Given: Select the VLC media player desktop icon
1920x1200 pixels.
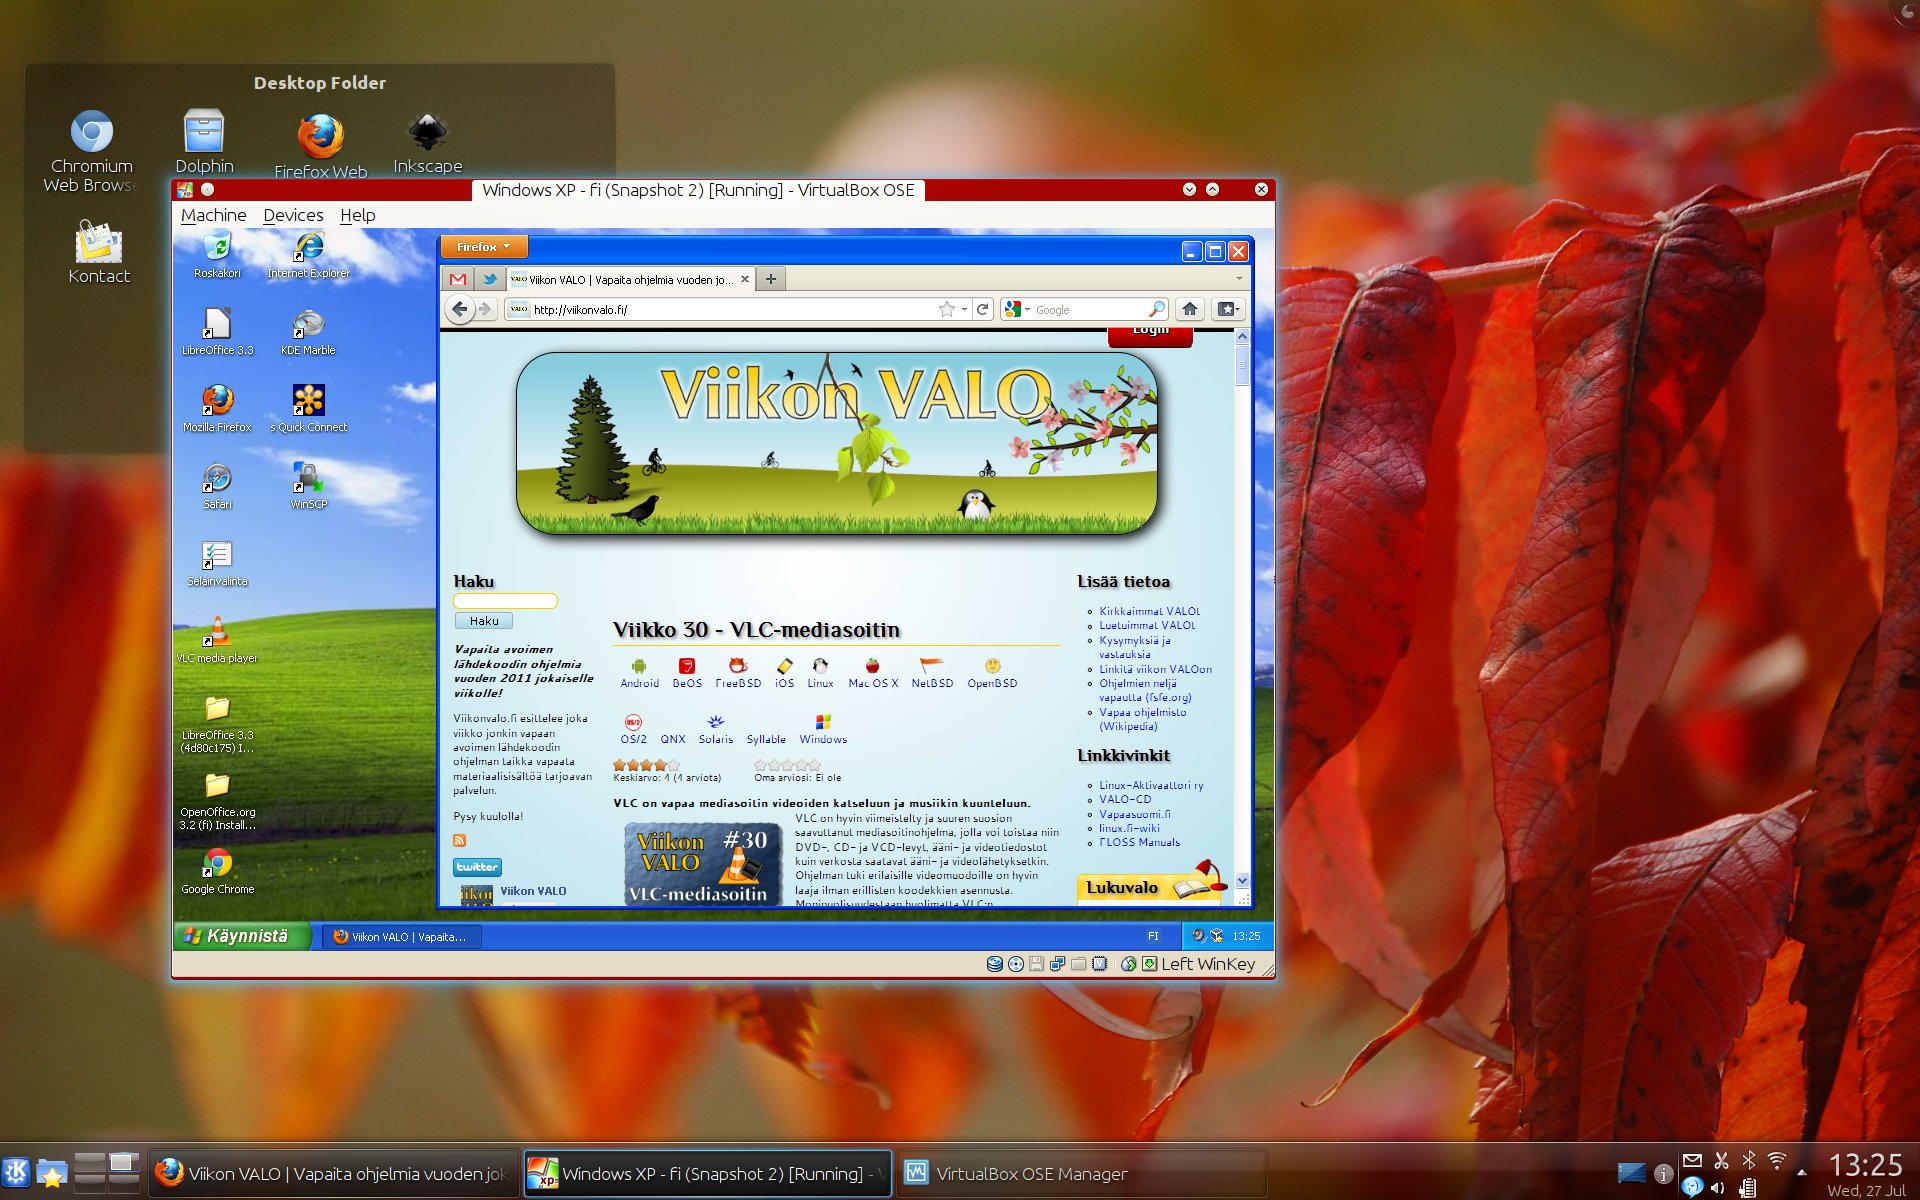Looking at the screenshot, I should 217,640.
